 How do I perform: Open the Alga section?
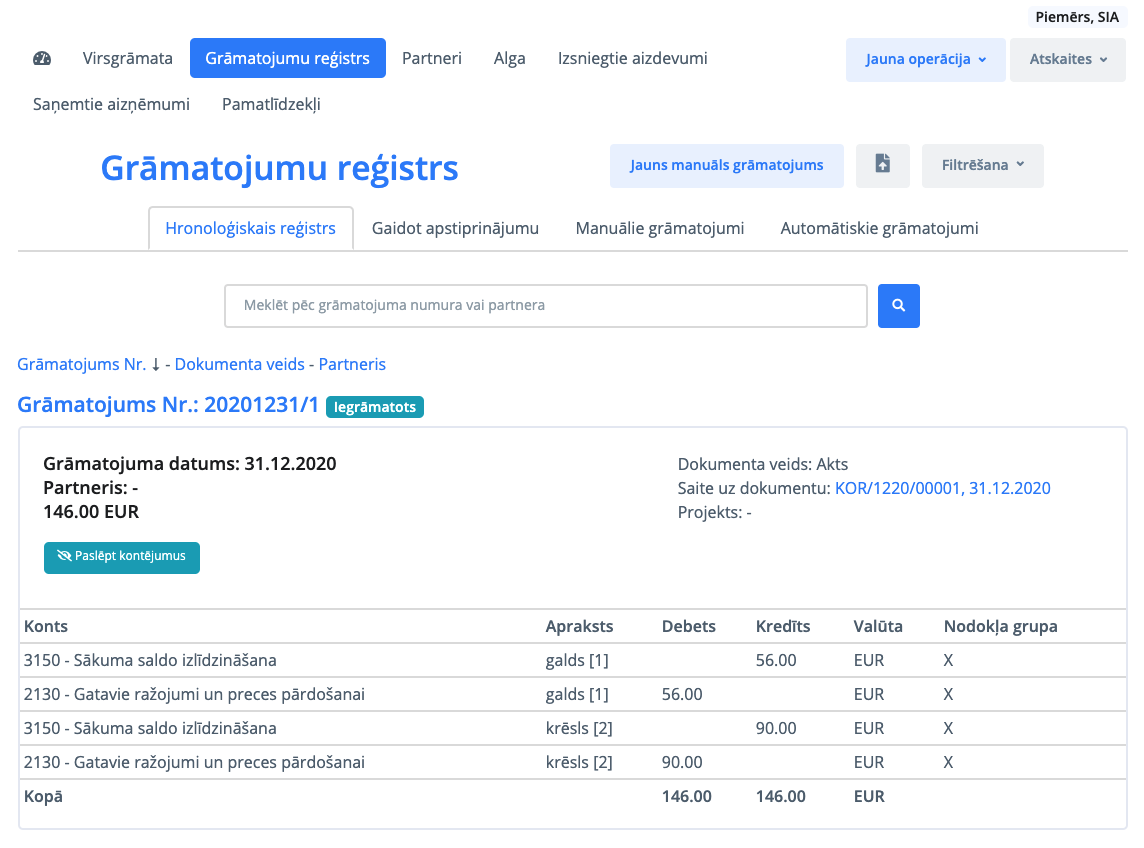tap(510, 58)
